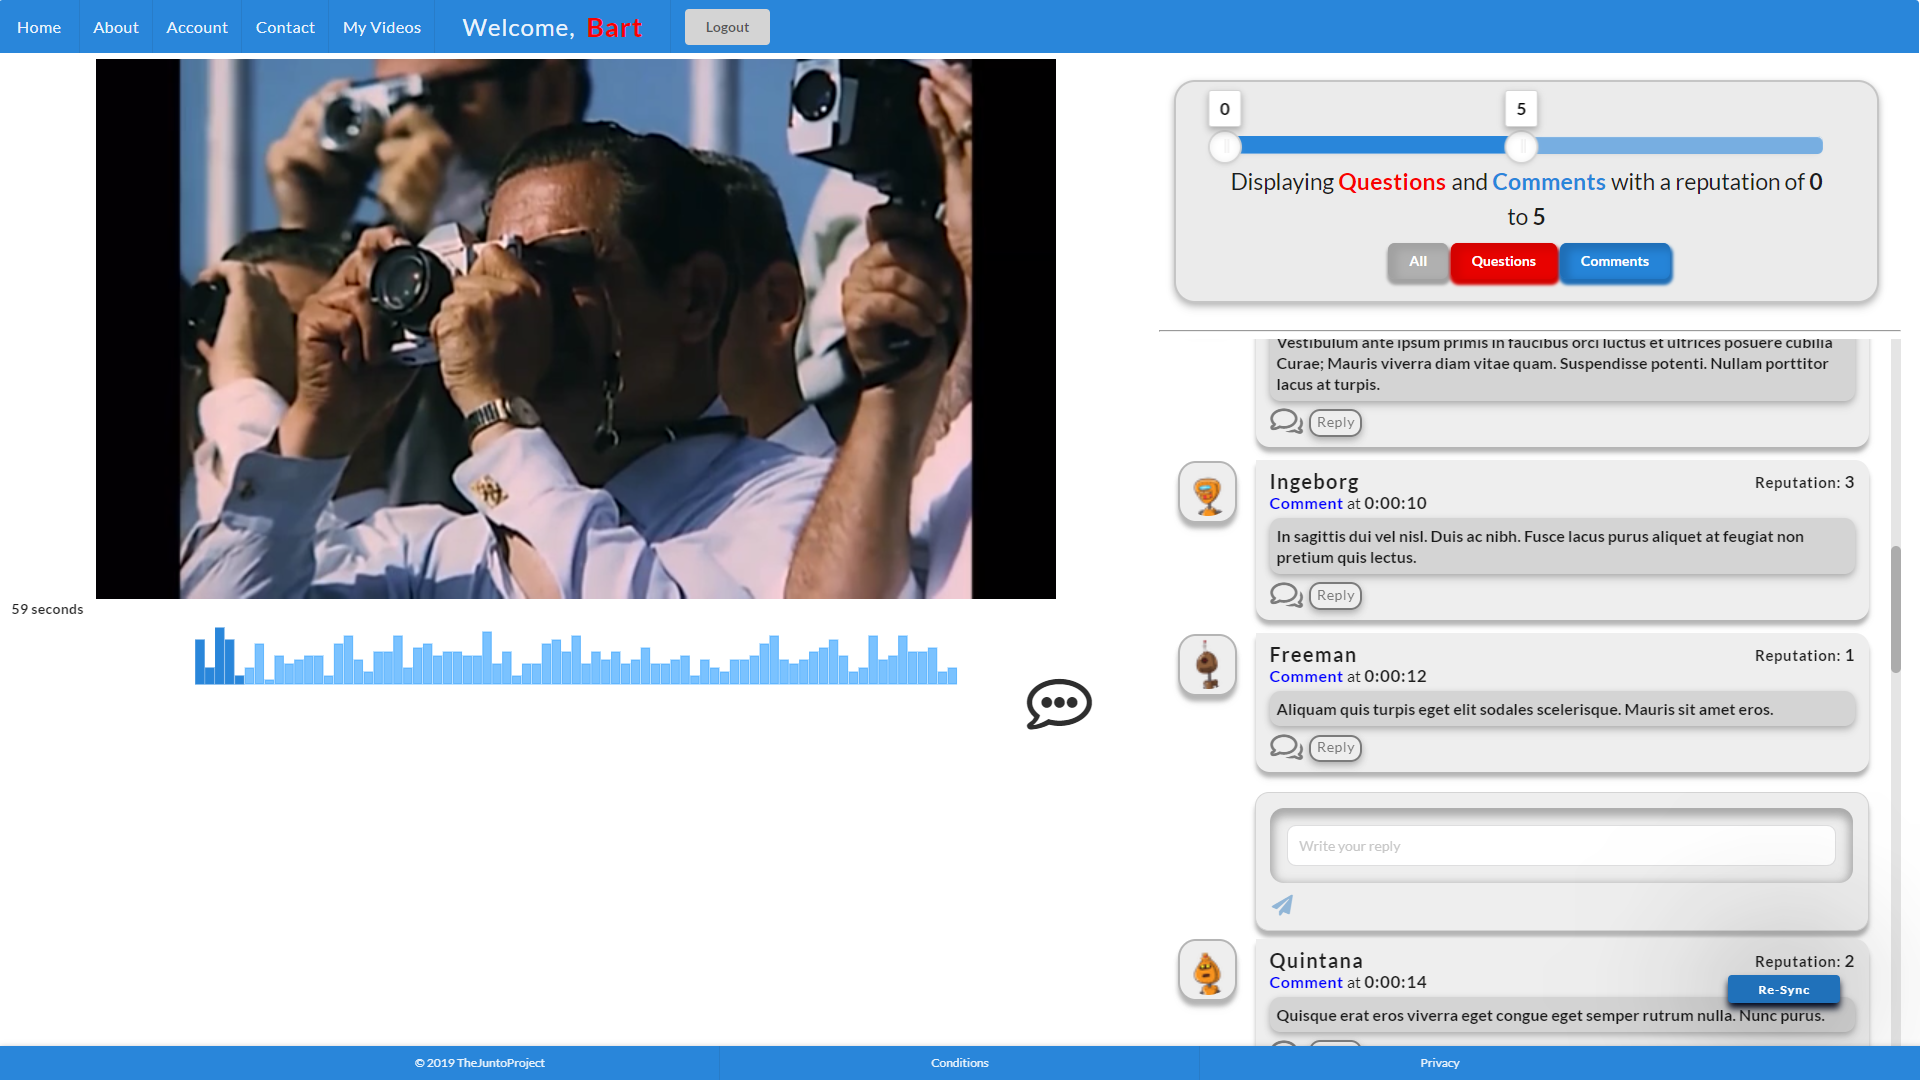Click reputation range track right of 5

[x=1679, y=146]
